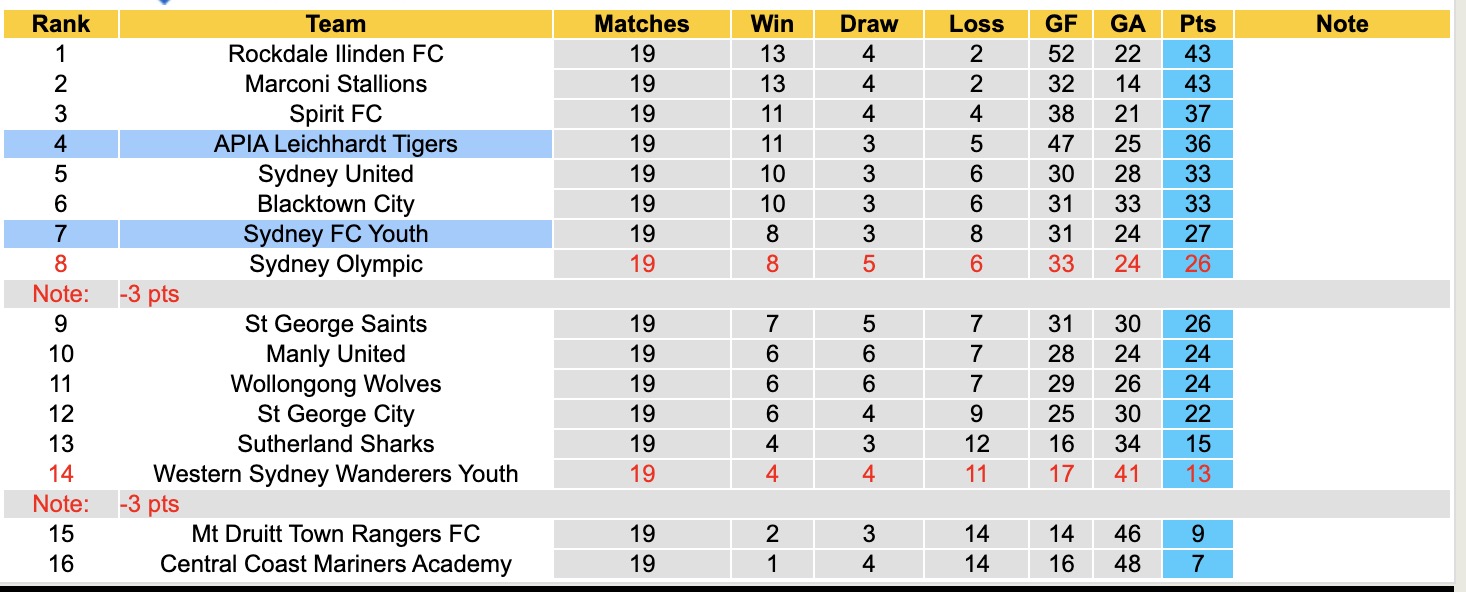Image resolution: width=1466 pixels, height=592 pixels.
Task: Click the -3 pts note under Sydney Olympic
Action: 150,295
